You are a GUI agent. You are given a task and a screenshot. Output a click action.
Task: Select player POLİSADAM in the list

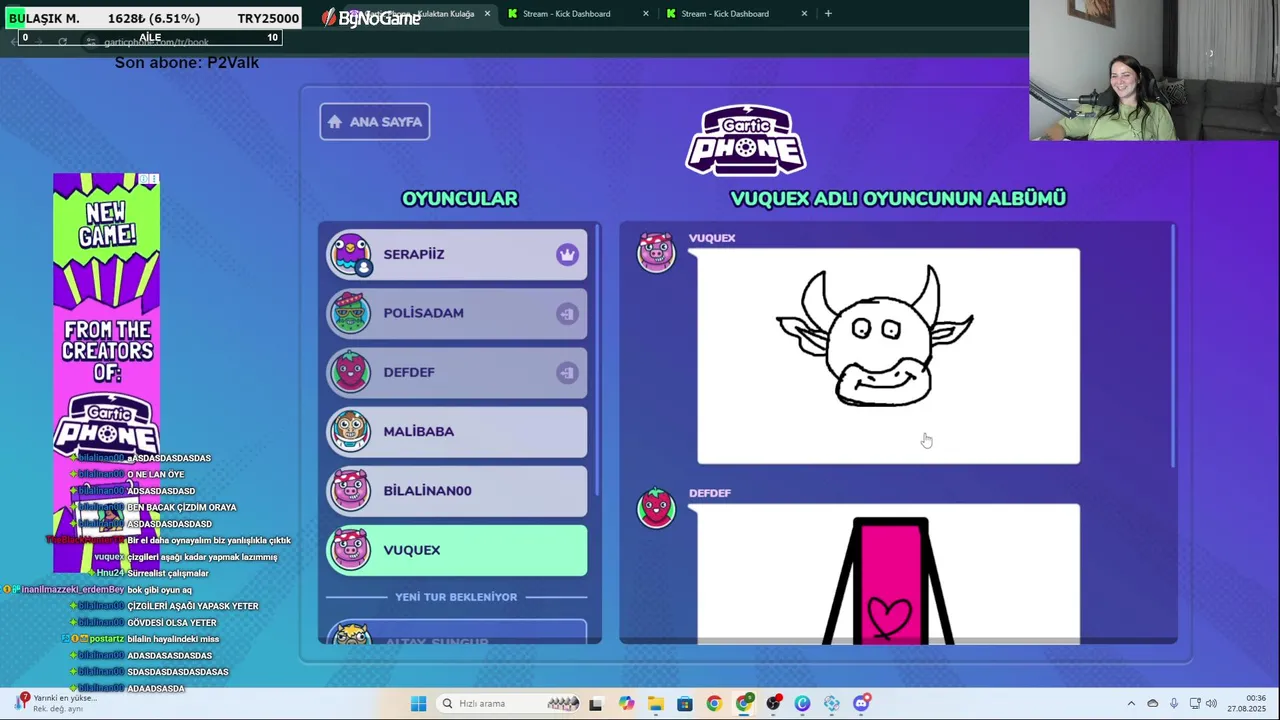click(457, 313)
